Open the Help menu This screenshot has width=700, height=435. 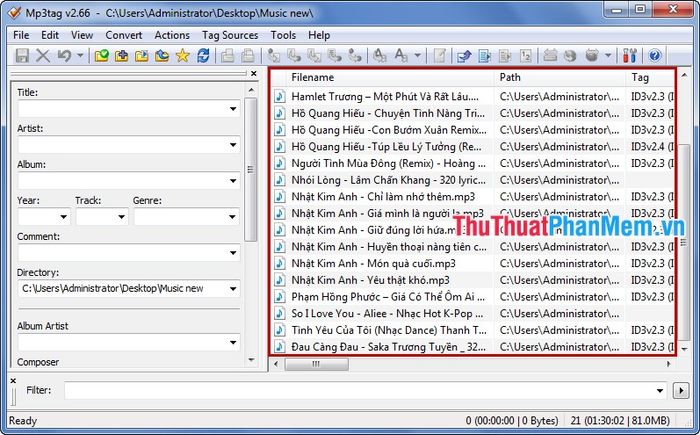pos(319,35)
